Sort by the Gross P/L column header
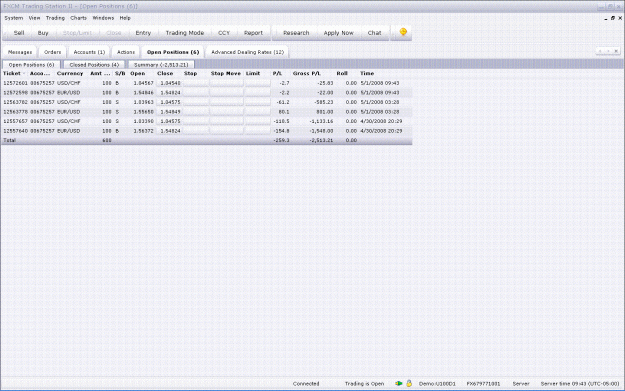This screenshot has height=391, width=625. click(307, 74)
